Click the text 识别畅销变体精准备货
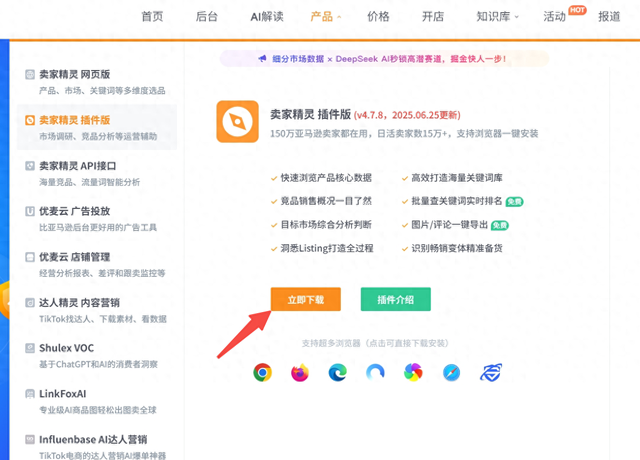 pos(457,248)
